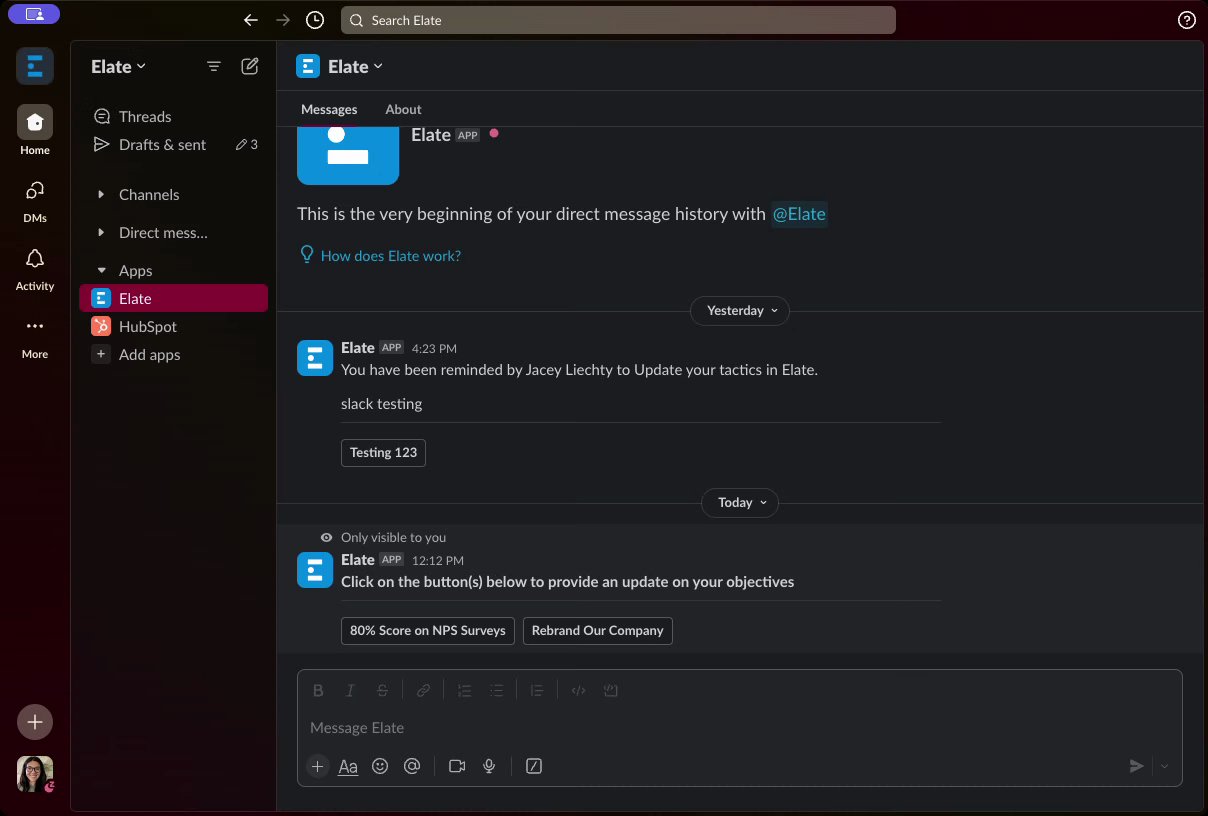The width and height of the screenshot is (1208, 816).
Task: Toggle strikethrough formatting
Action: [x=382, y=690]
